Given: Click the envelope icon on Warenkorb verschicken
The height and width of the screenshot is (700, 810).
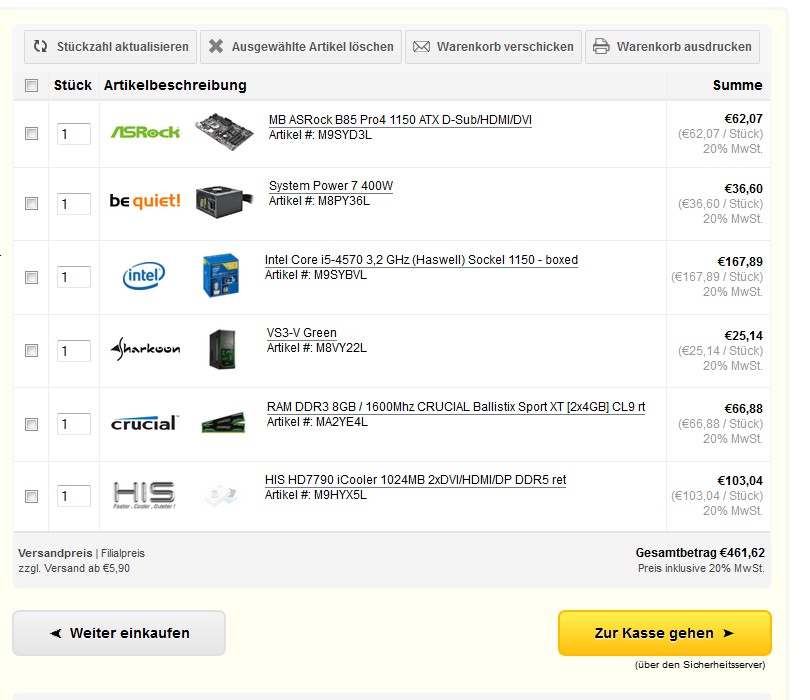Looking at the screenshot, I should [421, 47].
